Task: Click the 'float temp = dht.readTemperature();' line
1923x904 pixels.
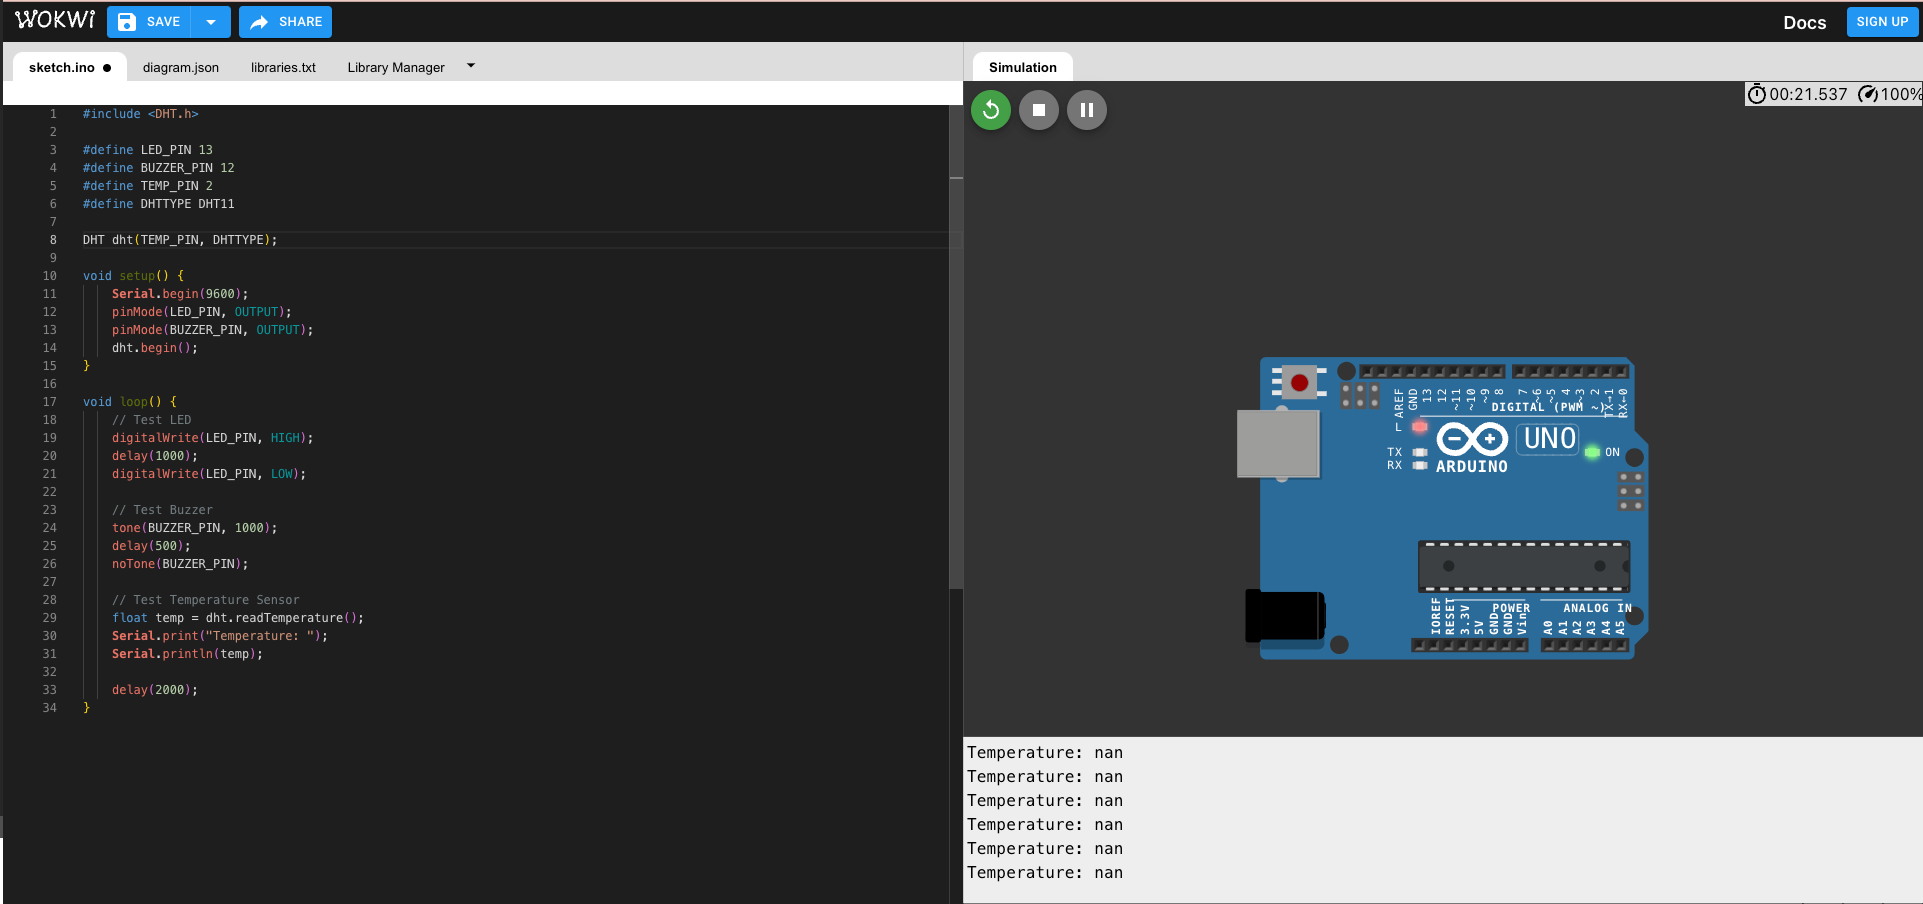Action: pos(237,618)
